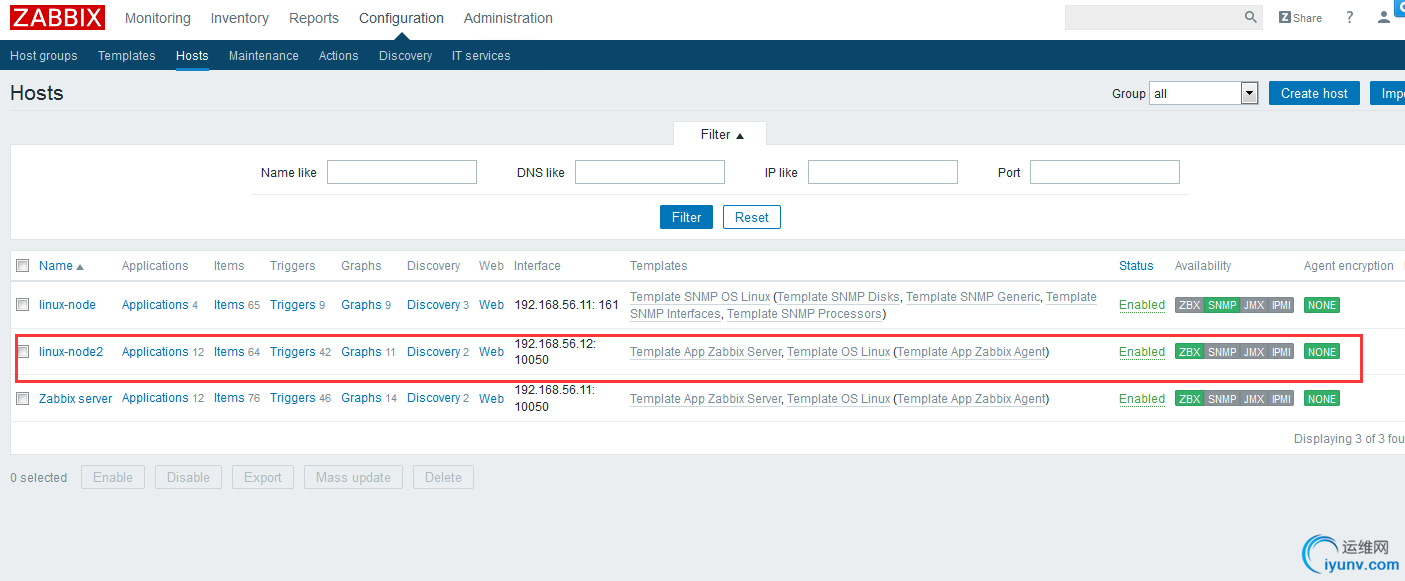The width and height of the screenshot is (1405, 581).
Task: Open help via the question mark icon
Action: [1349, 17]
